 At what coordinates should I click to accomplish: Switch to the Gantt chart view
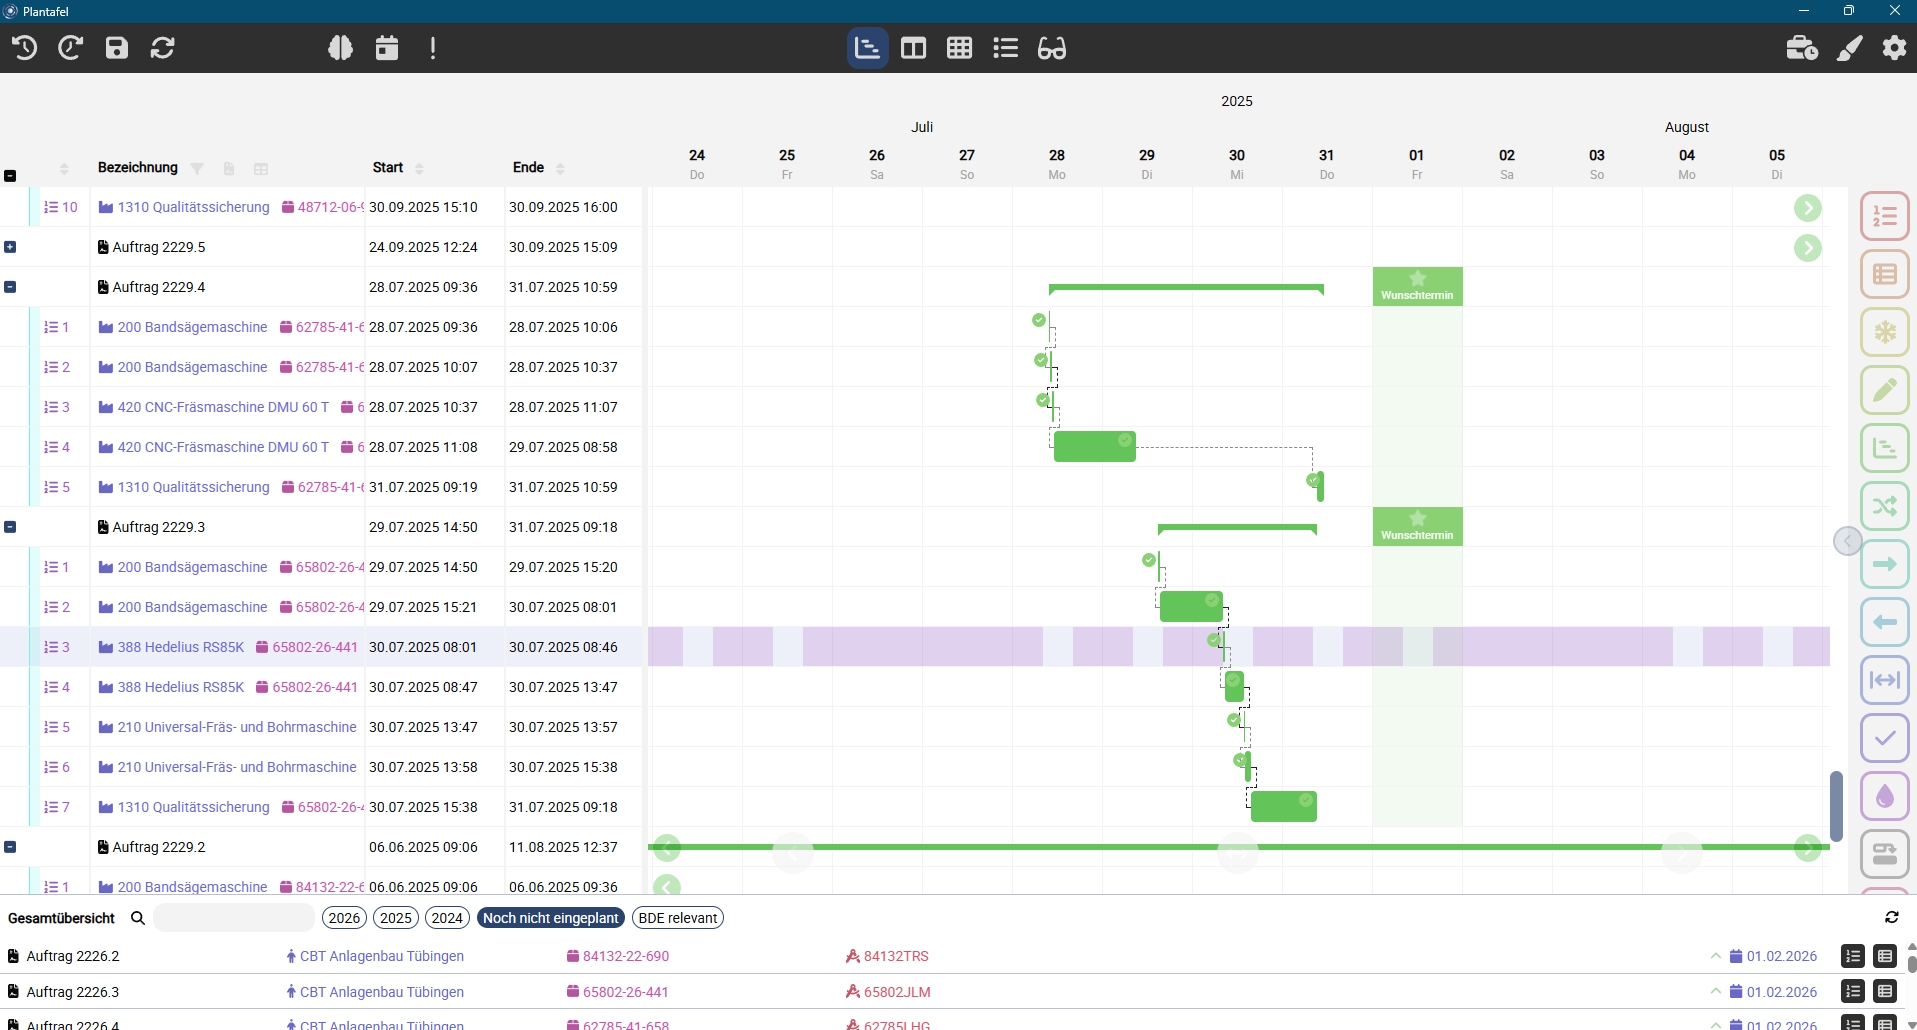click(x=867, y=48)
